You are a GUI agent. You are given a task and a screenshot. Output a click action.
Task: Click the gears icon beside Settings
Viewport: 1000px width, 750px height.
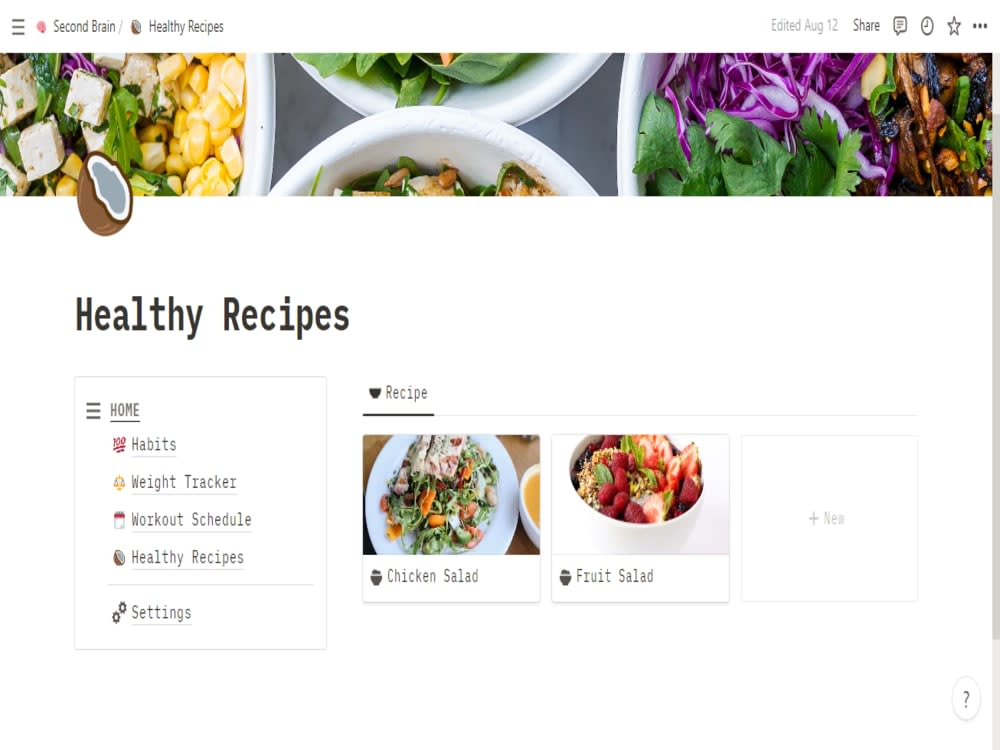point(119,612)
